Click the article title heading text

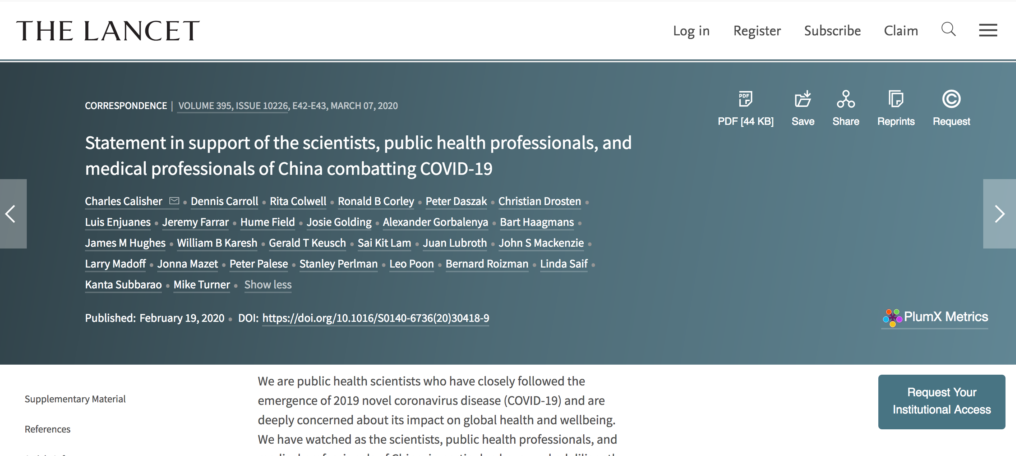(358, 155)
